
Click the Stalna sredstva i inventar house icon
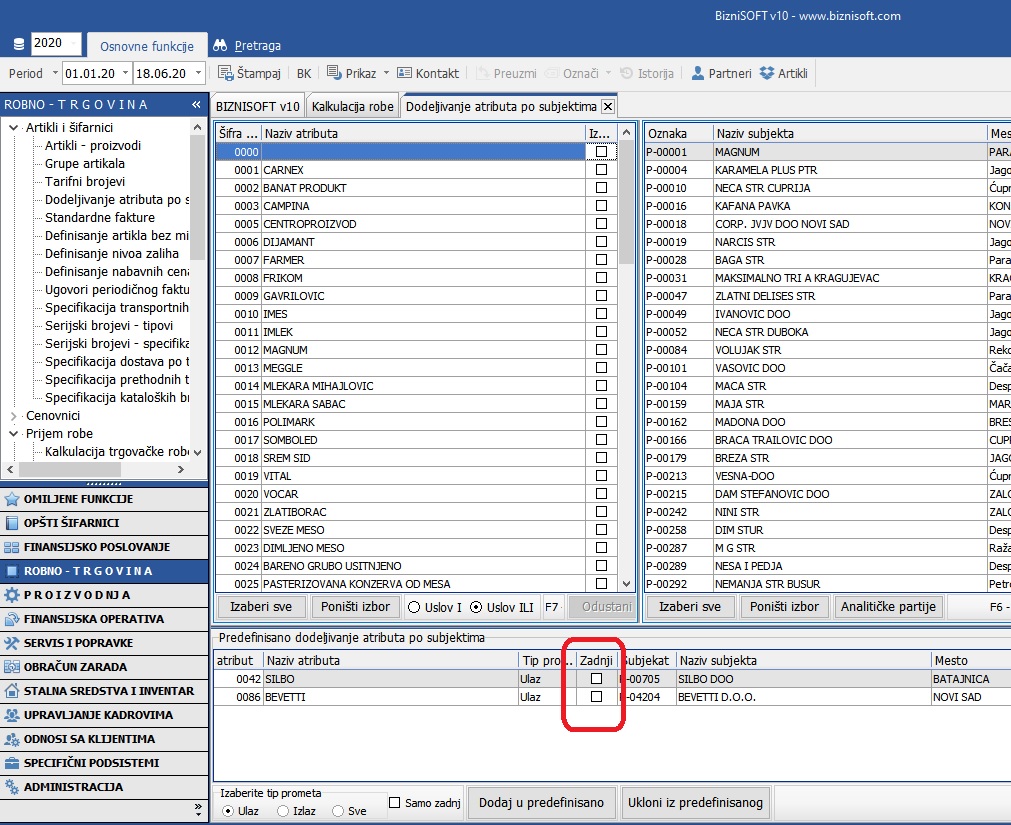tap(12, 690)
